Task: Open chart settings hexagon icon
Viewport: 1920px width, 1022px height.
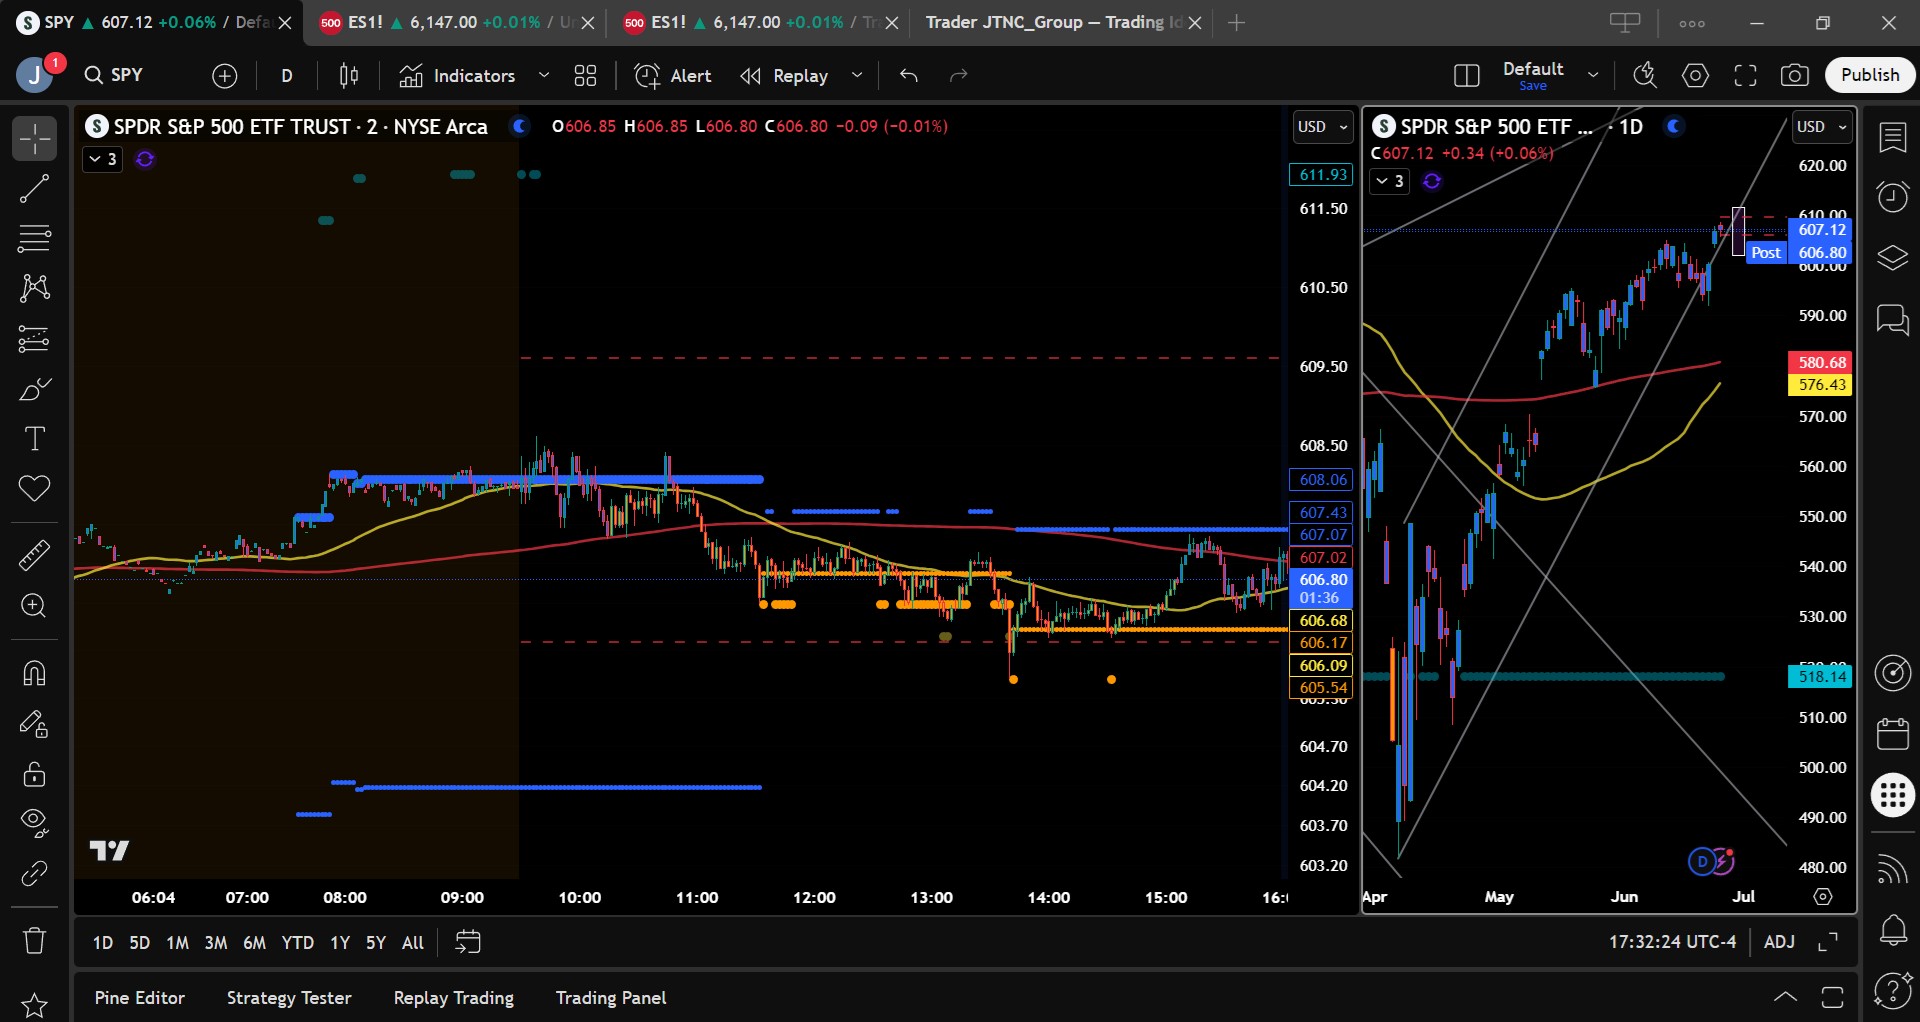Action: [1695, 75]
